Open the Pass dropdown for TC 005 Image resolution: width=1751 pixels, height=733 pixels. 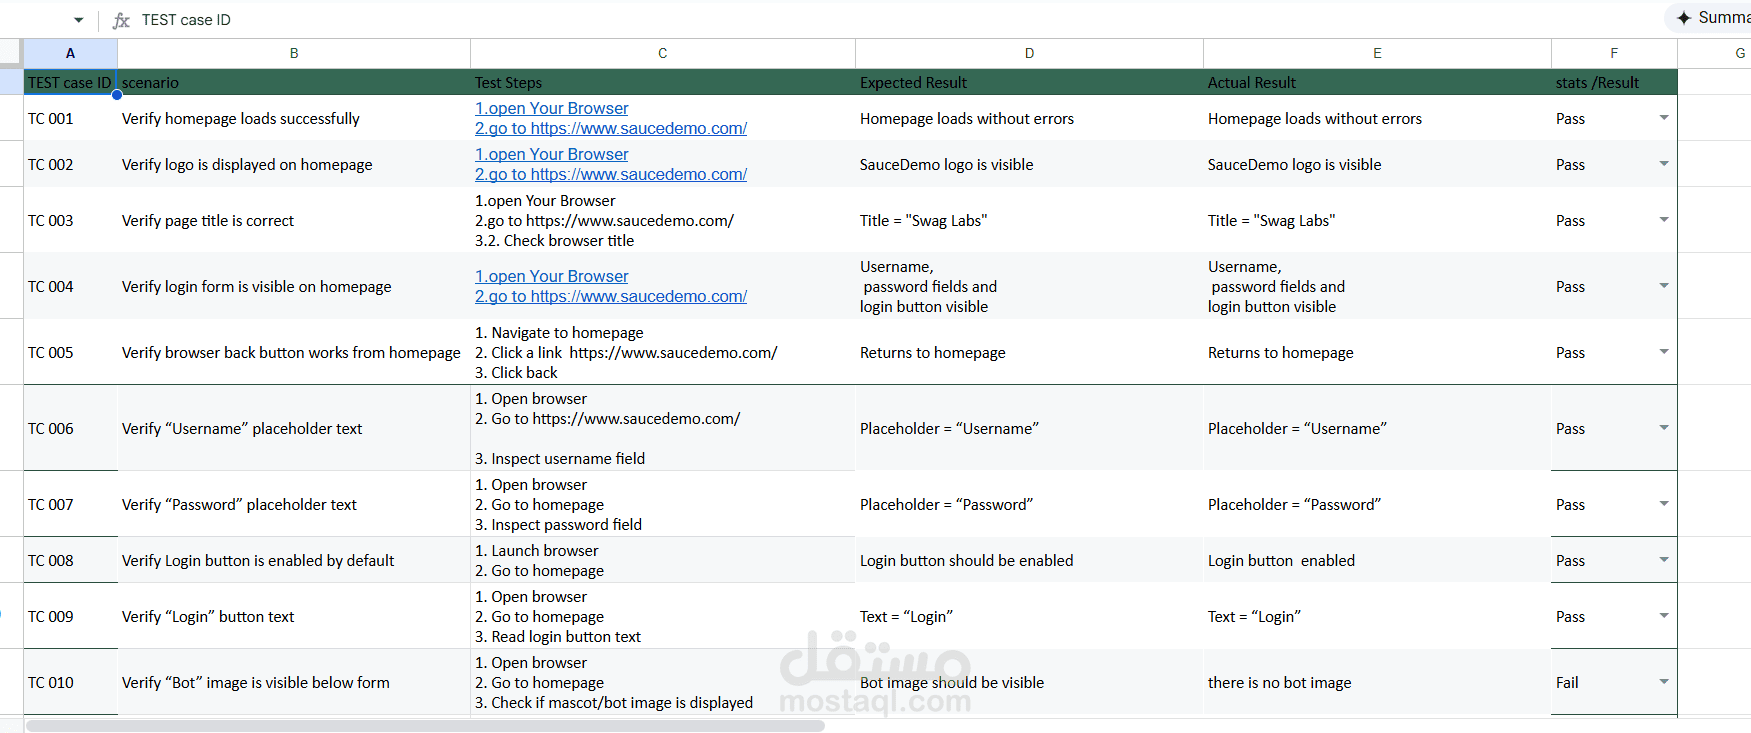(x=1664, y=352)
